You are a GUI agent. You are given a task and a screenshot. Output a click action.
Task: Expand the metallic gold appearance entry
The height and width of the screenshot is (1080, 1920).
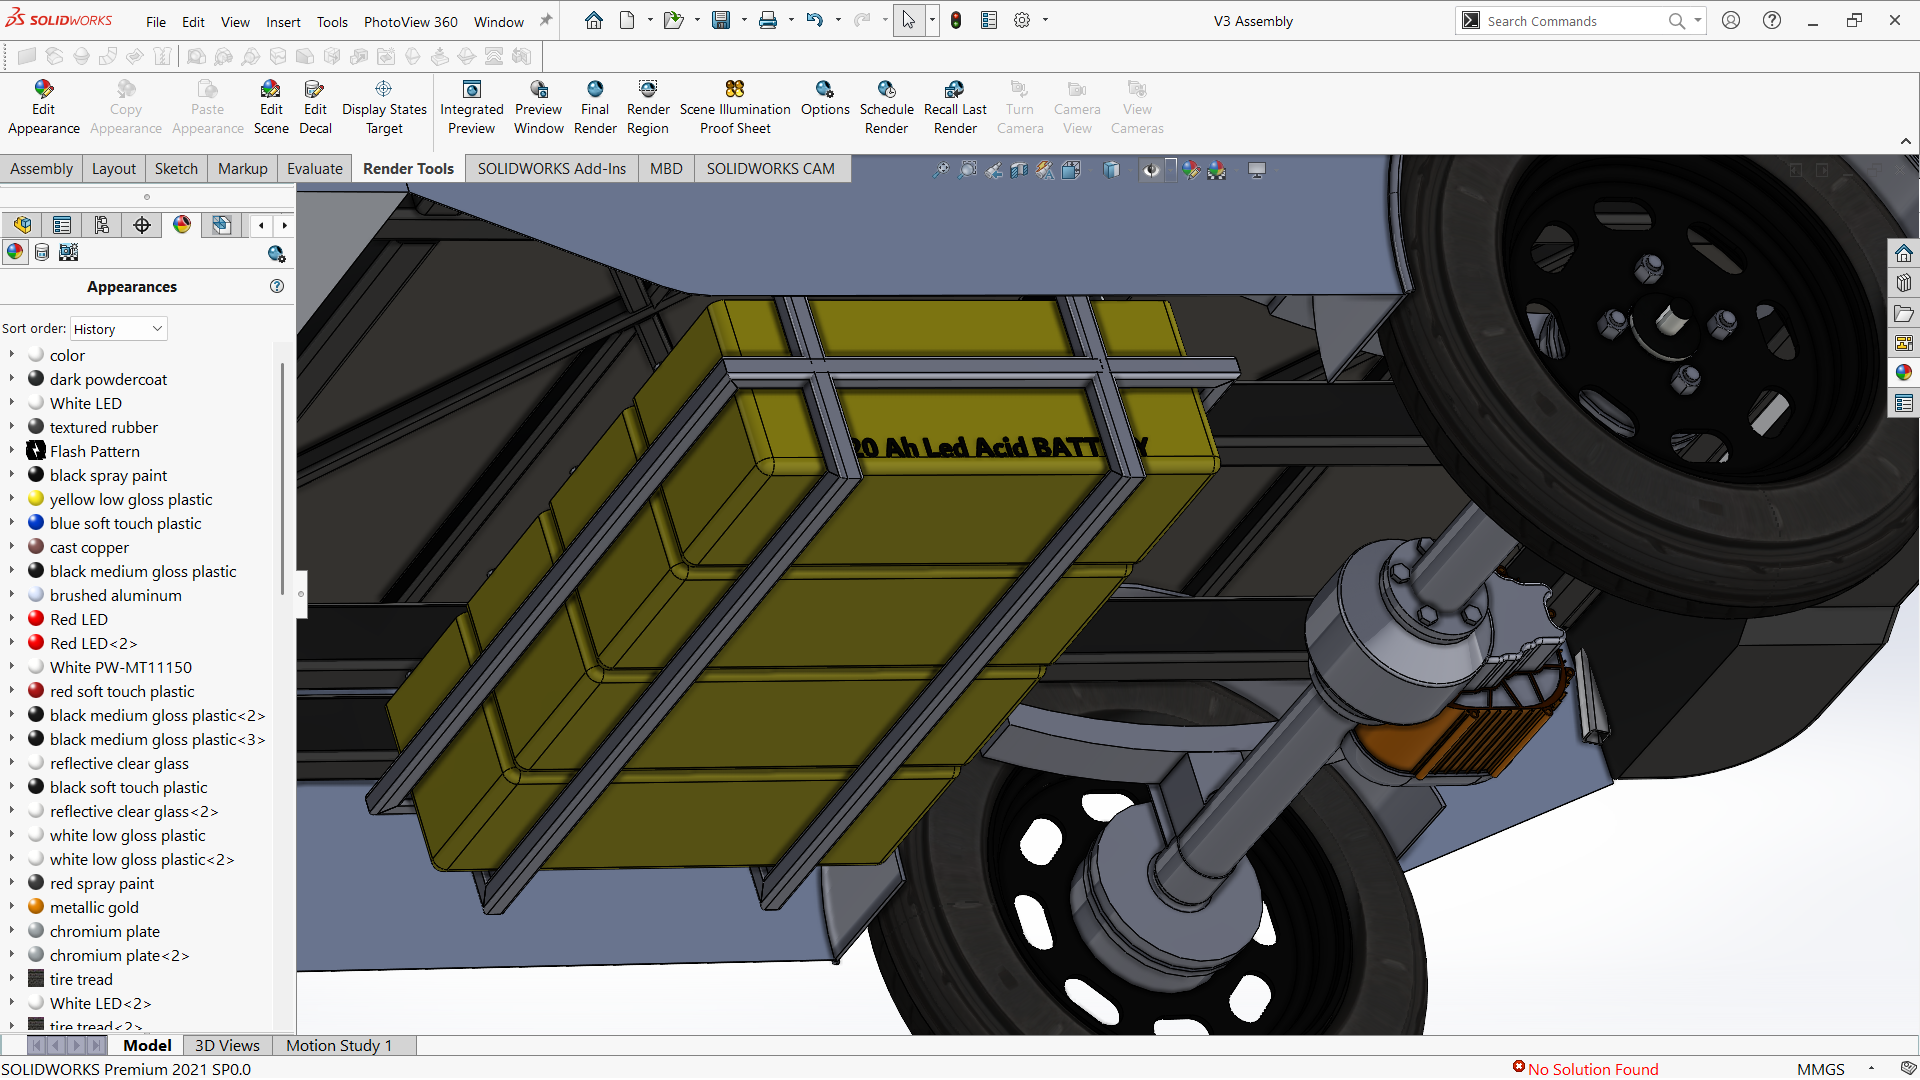[12, 907]
